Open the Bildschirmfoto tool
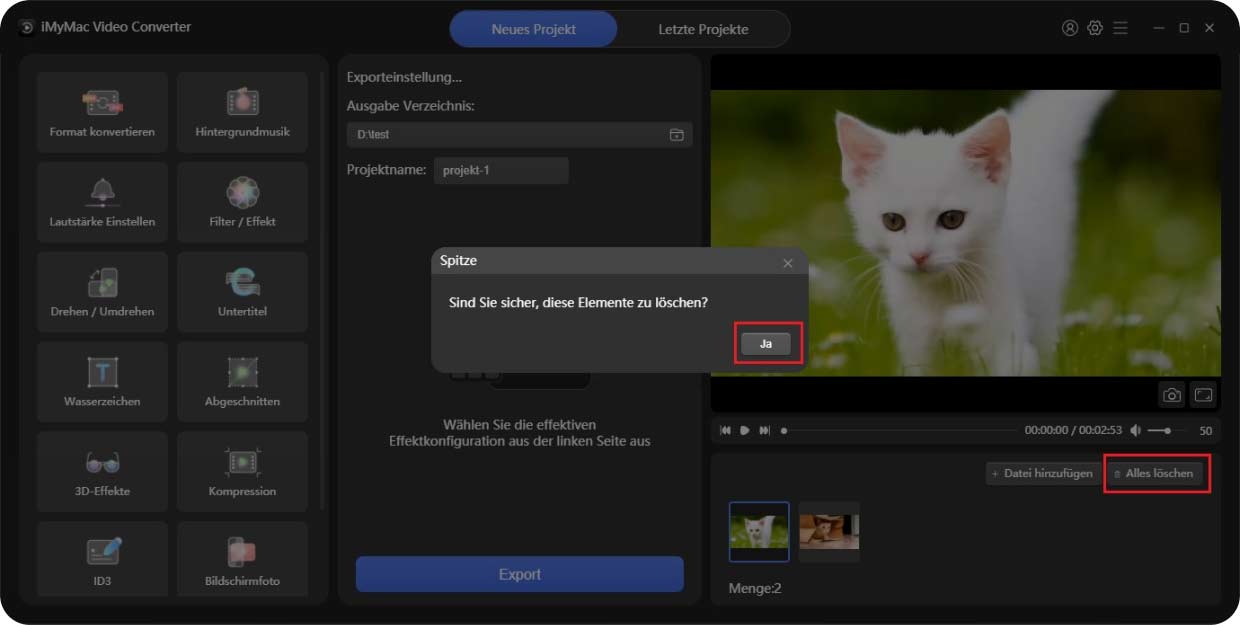 point(242,559)
